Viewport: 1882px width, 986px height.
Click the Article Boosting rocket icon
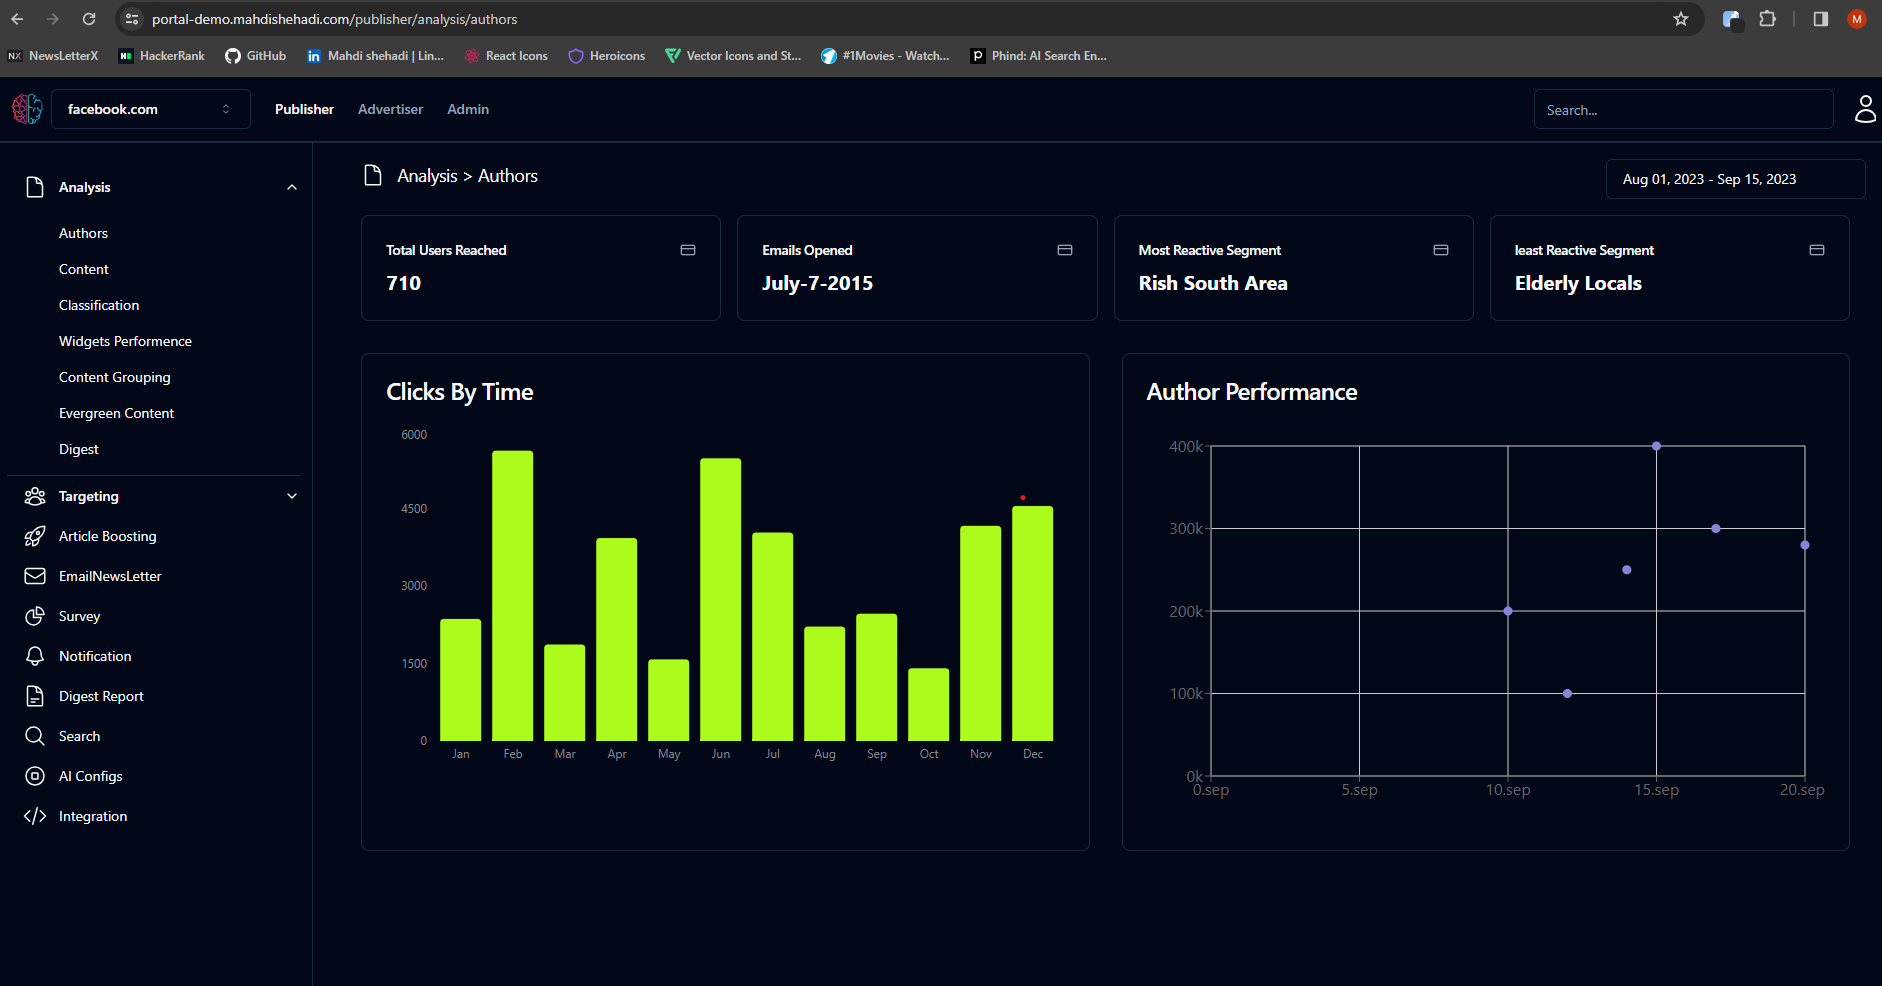[35, 536]
